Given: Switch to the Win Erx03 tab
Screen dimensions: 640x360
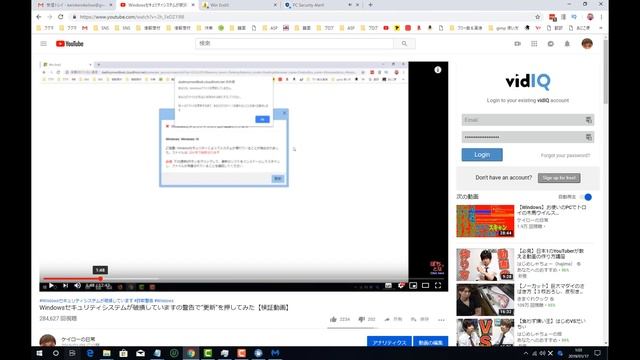Looking at the screenshot, I should 239,5.
